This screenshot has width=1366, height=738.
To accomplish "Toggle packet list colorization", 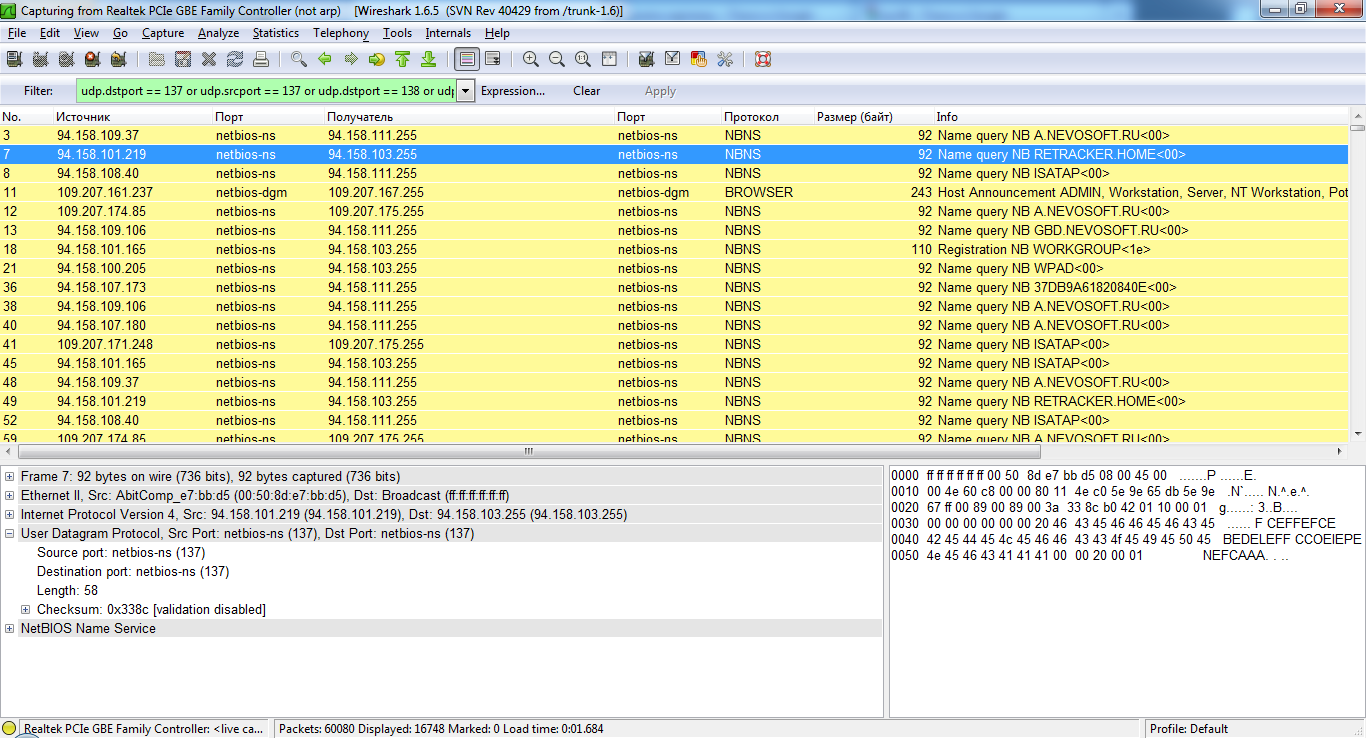I will tap(466, 59).
